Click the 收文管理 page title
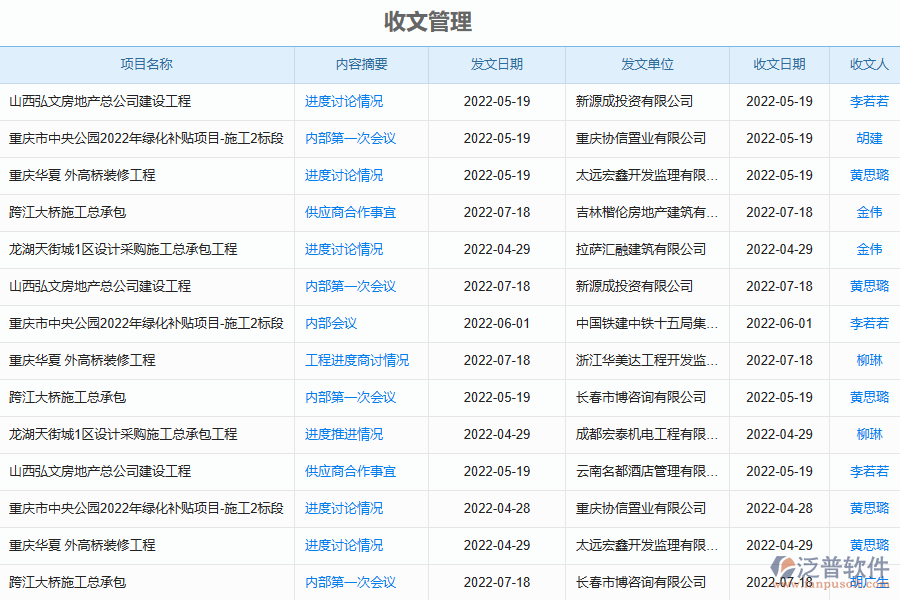 tap(428, 22)
